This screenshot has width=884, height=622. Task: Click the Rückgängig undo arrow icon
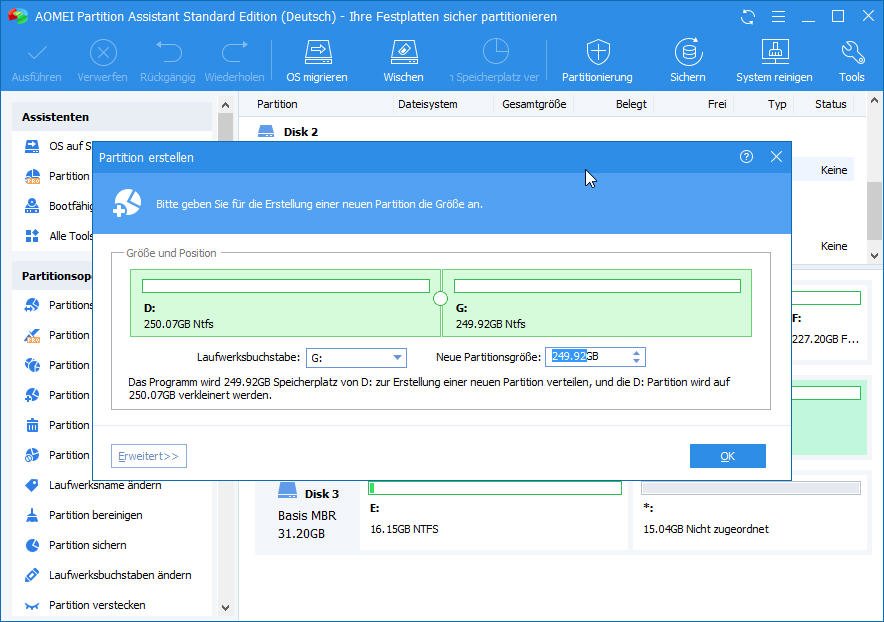pyautogui.click(x=168, y=52)
